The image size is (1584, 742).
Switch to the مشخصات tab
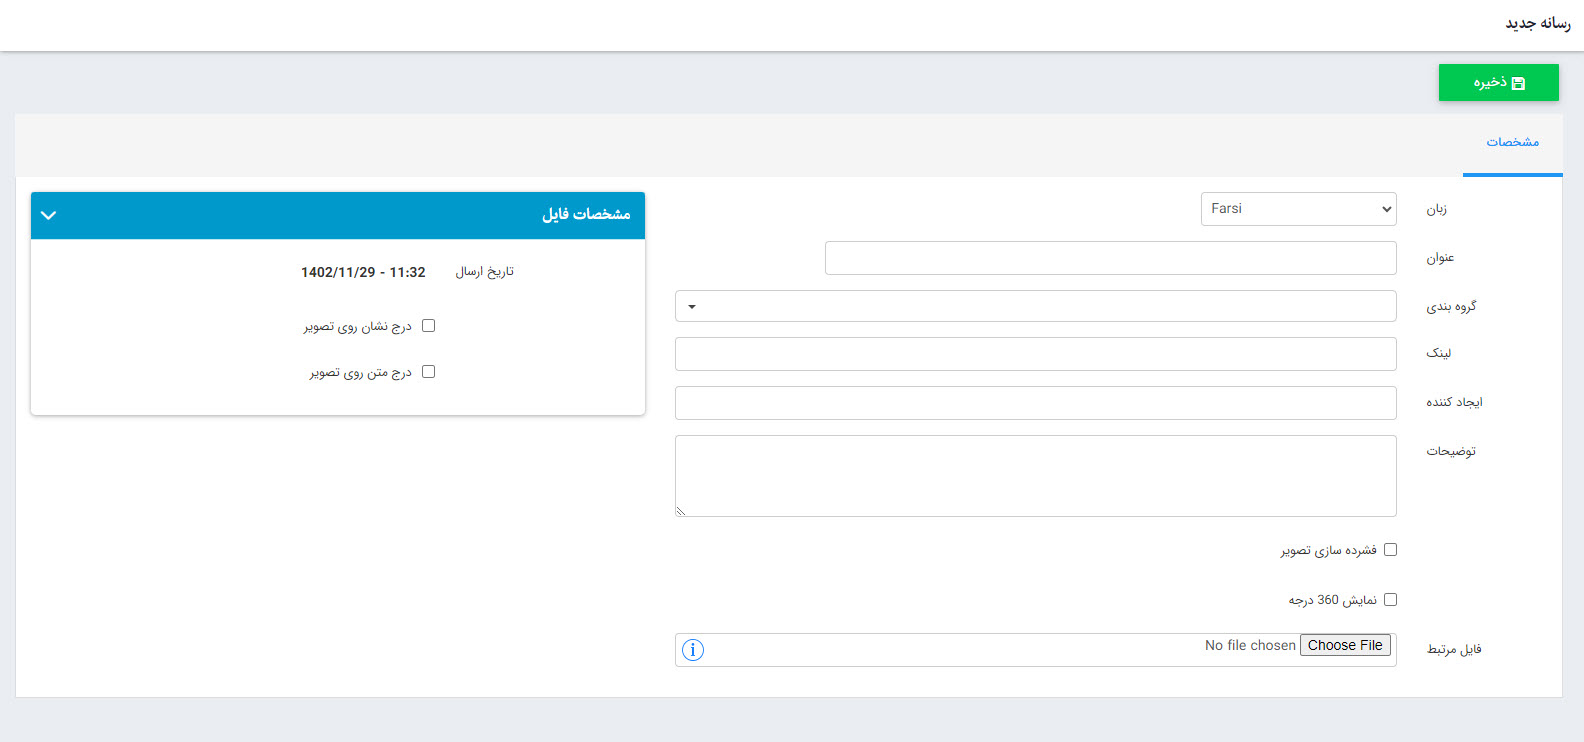tap(1512, 143)
